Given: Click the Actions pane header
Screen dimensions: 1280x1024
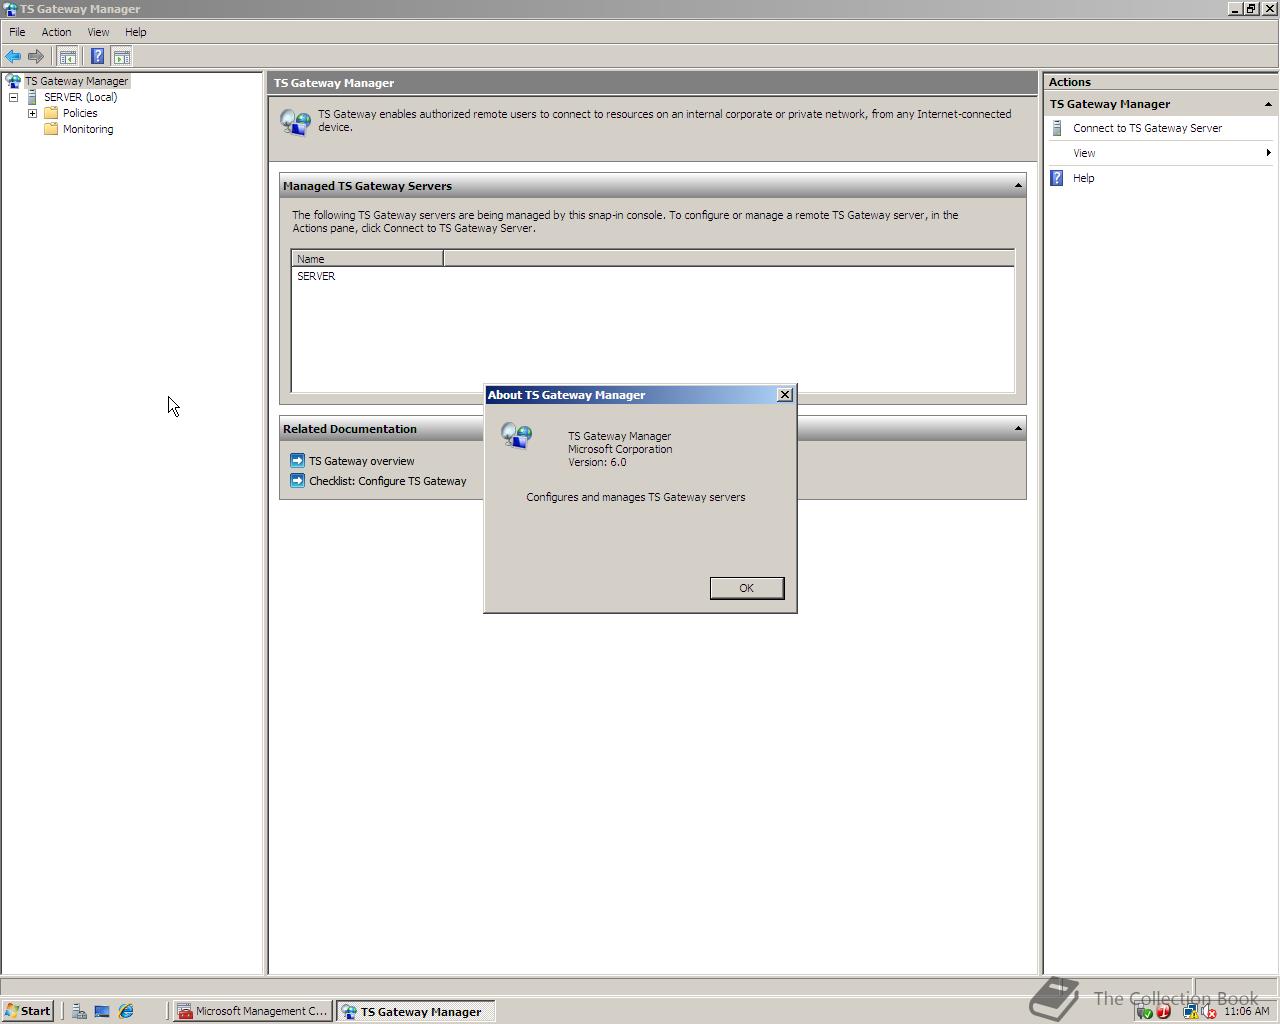Looking at the screenshot, I should click(x=1160, y=82).
